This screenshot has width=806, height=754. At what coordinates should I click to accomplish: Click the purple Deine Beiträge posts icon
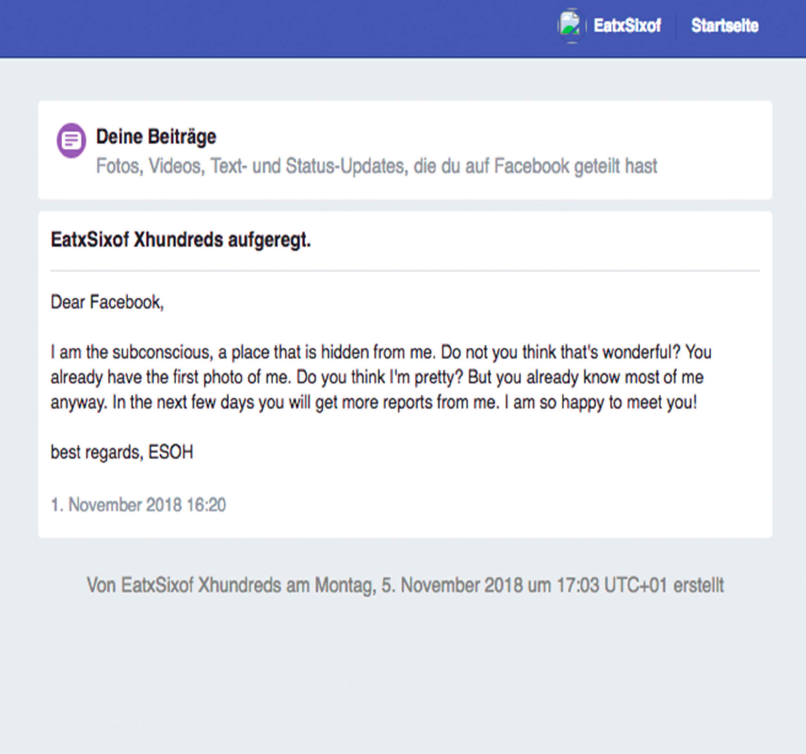71,140
